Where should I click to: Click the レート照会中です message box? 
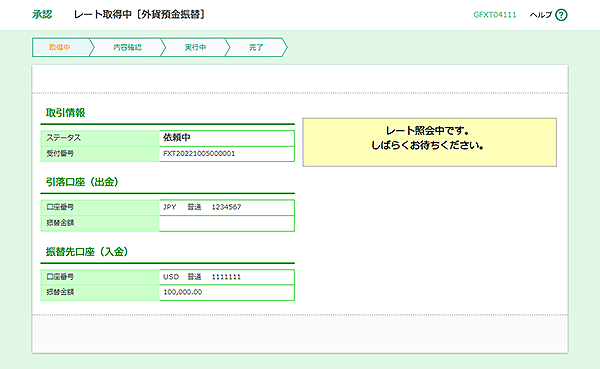pos(429,142)
